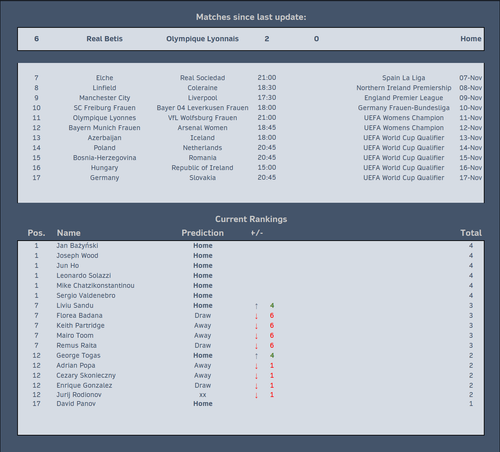Click the 07-Nov date
The width and height of the screenshot is (500, 452).
470,78
